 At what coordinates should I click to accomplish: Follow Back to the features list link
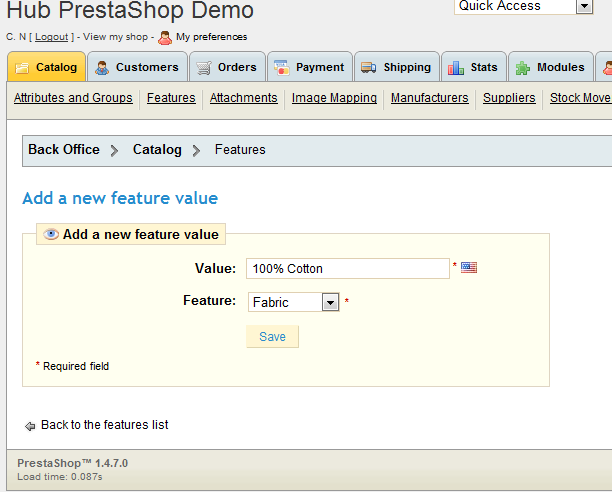pos(104,425)
